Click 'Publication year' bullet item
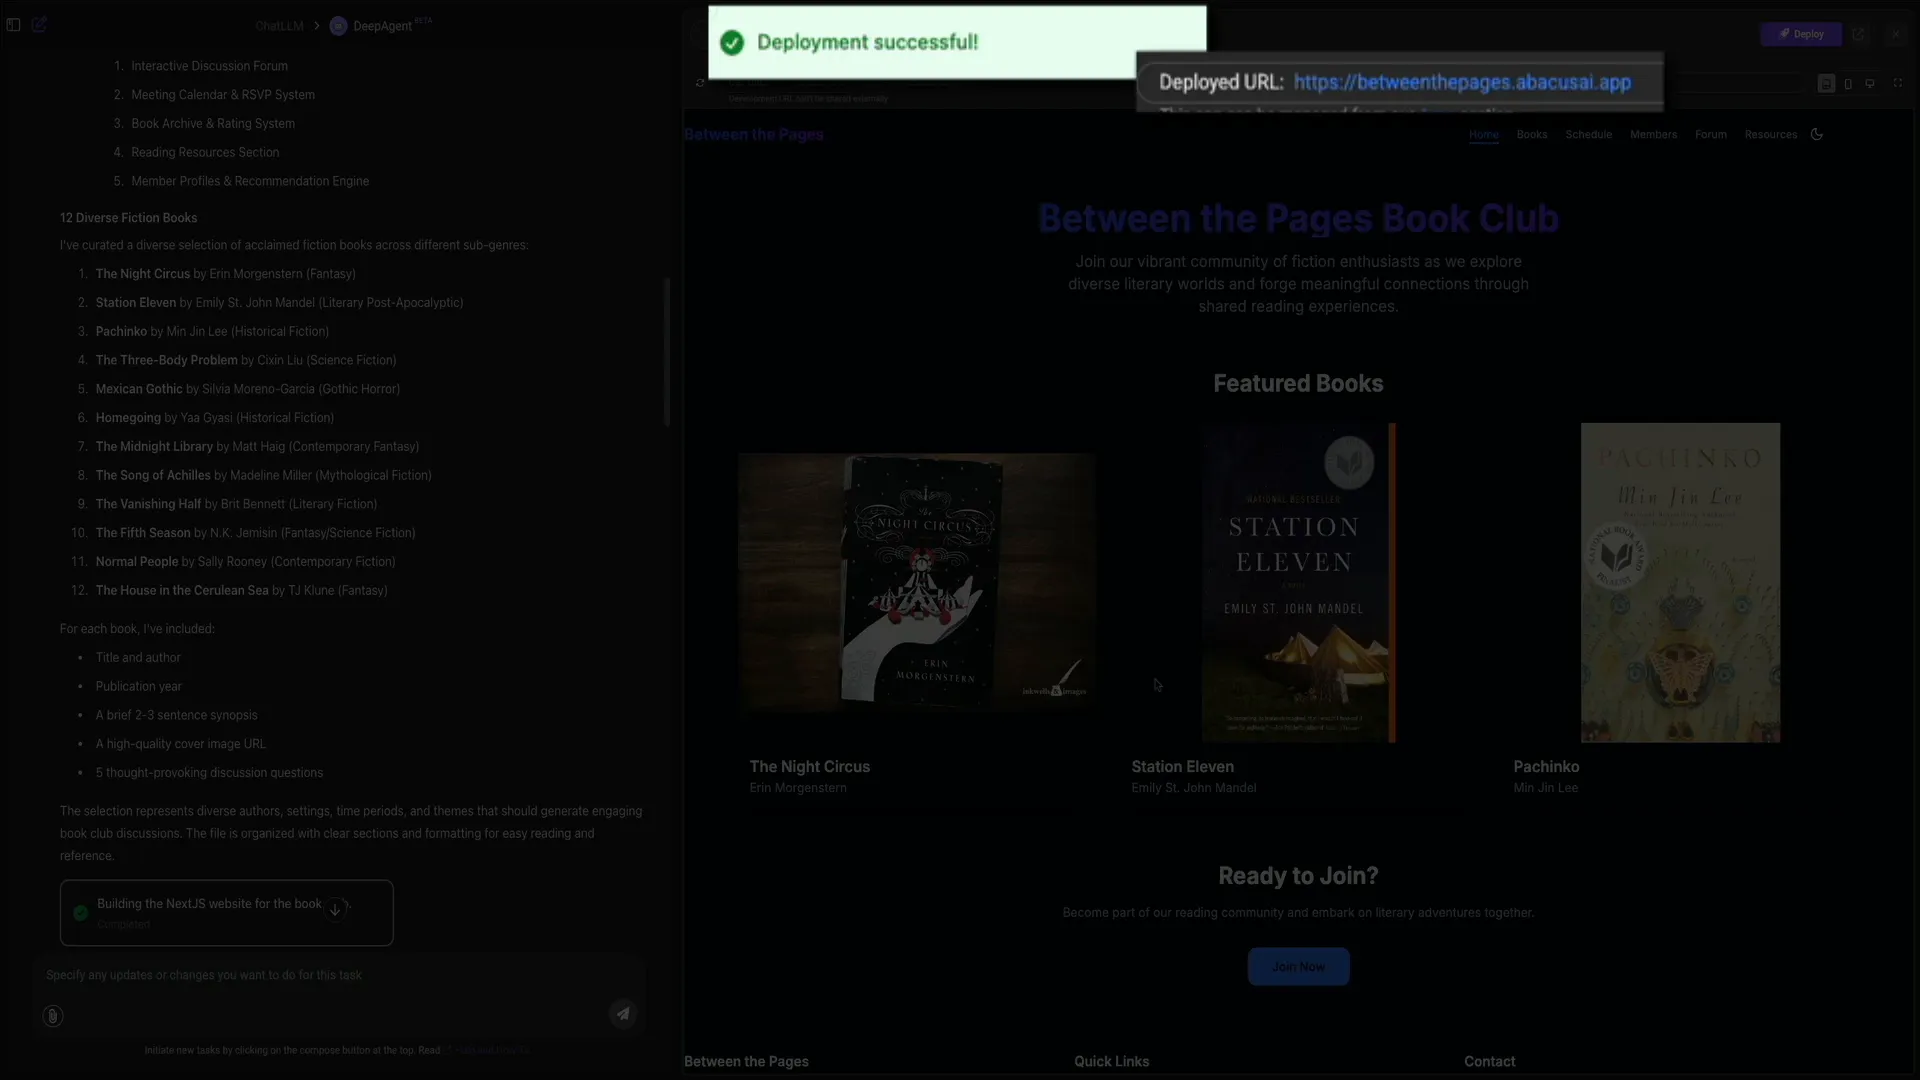 139,687
